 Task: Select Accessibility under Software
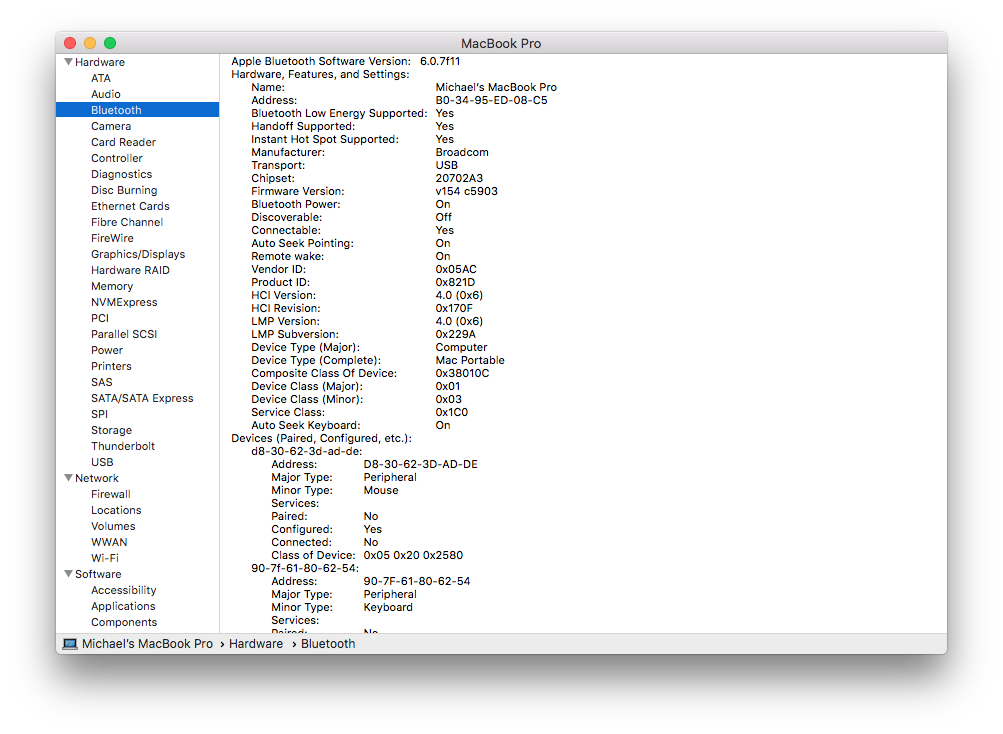[123, 590]
